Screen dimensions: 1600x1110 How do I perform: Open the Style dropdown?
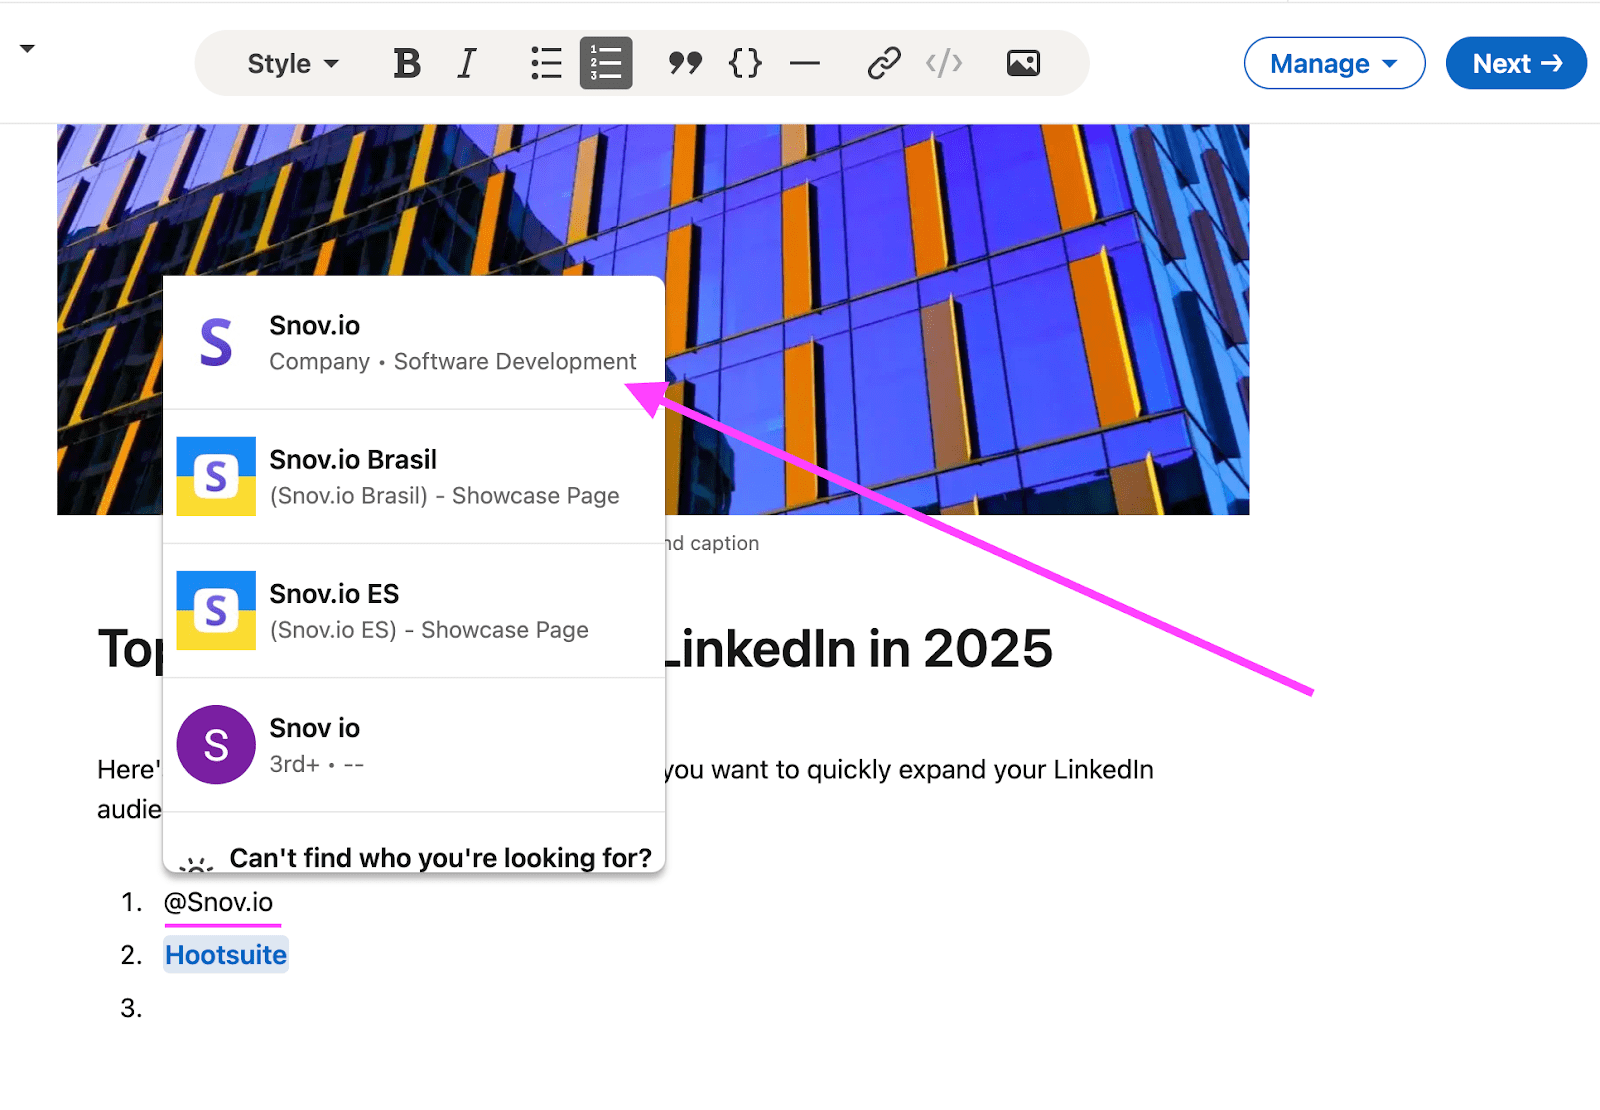point(293,64)
